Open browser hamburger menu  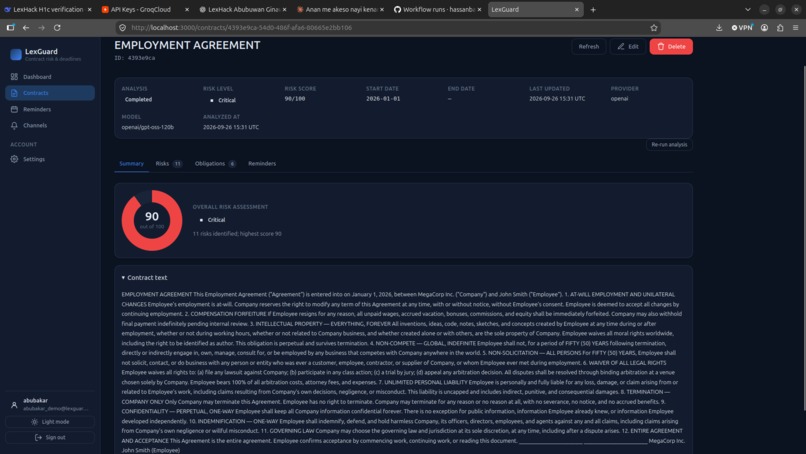coord(796,28)
